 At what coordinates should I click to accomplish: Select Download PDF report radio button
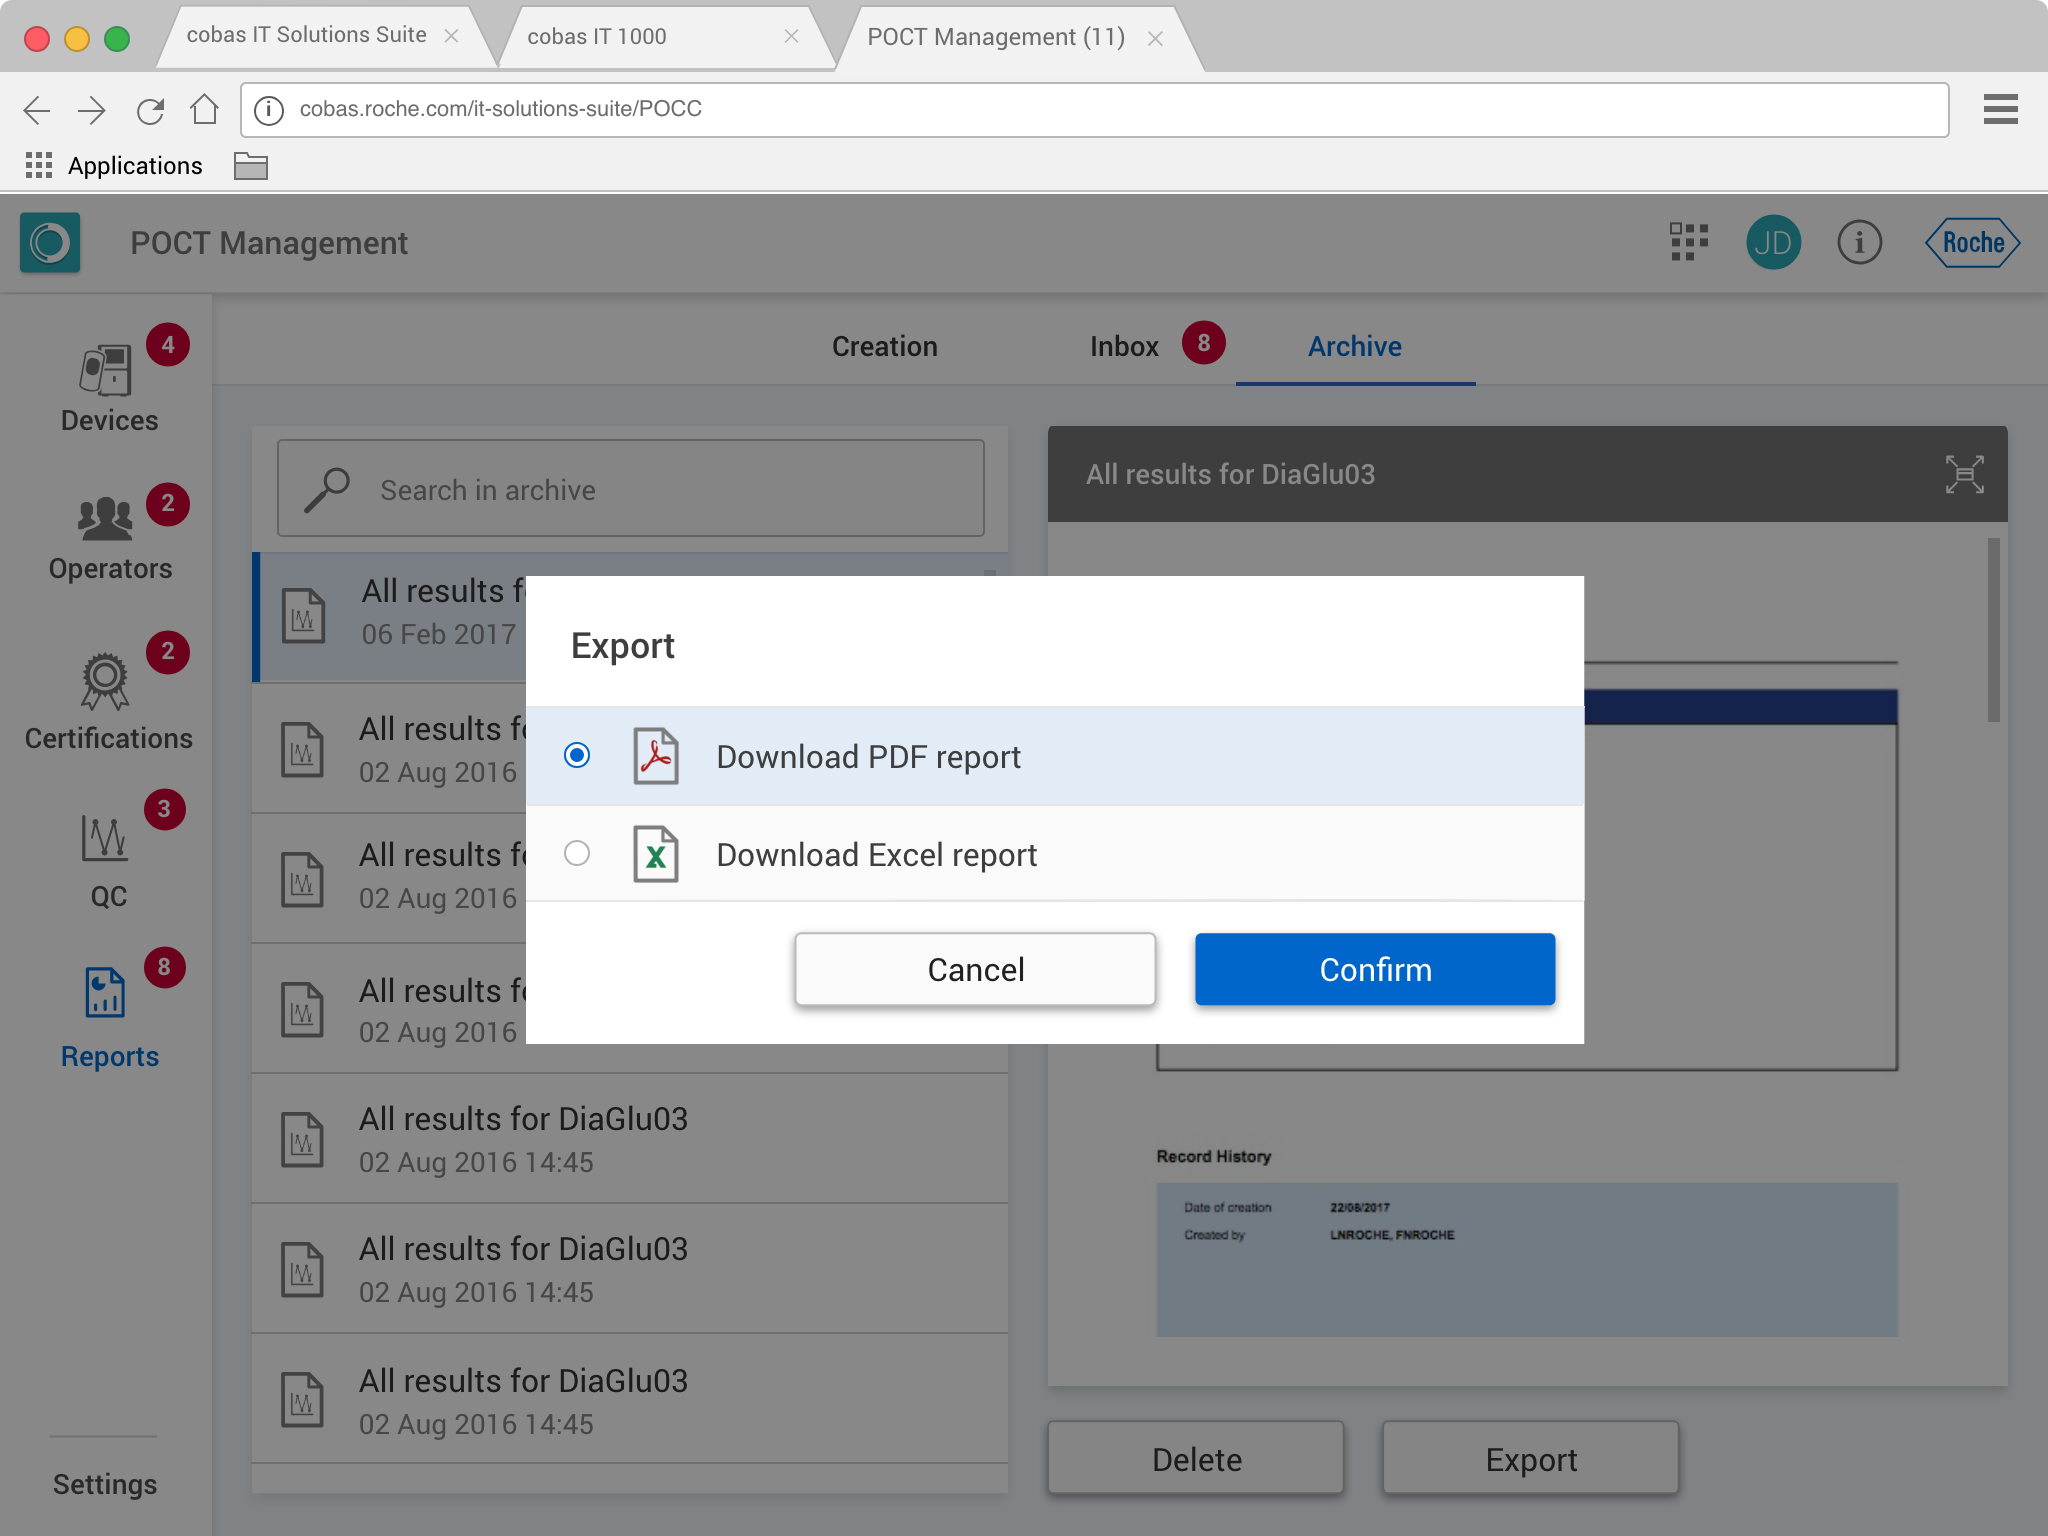577,755
